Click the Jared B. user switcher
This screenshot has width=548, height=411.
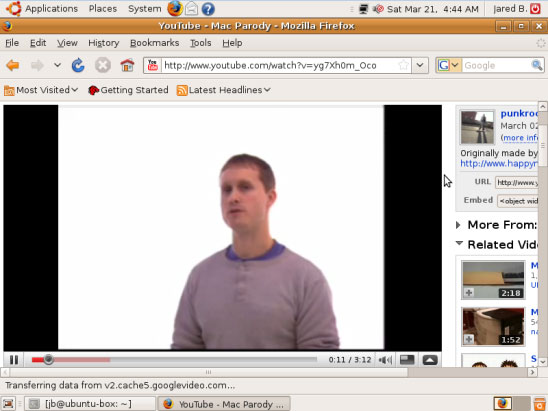pos(510,9)
